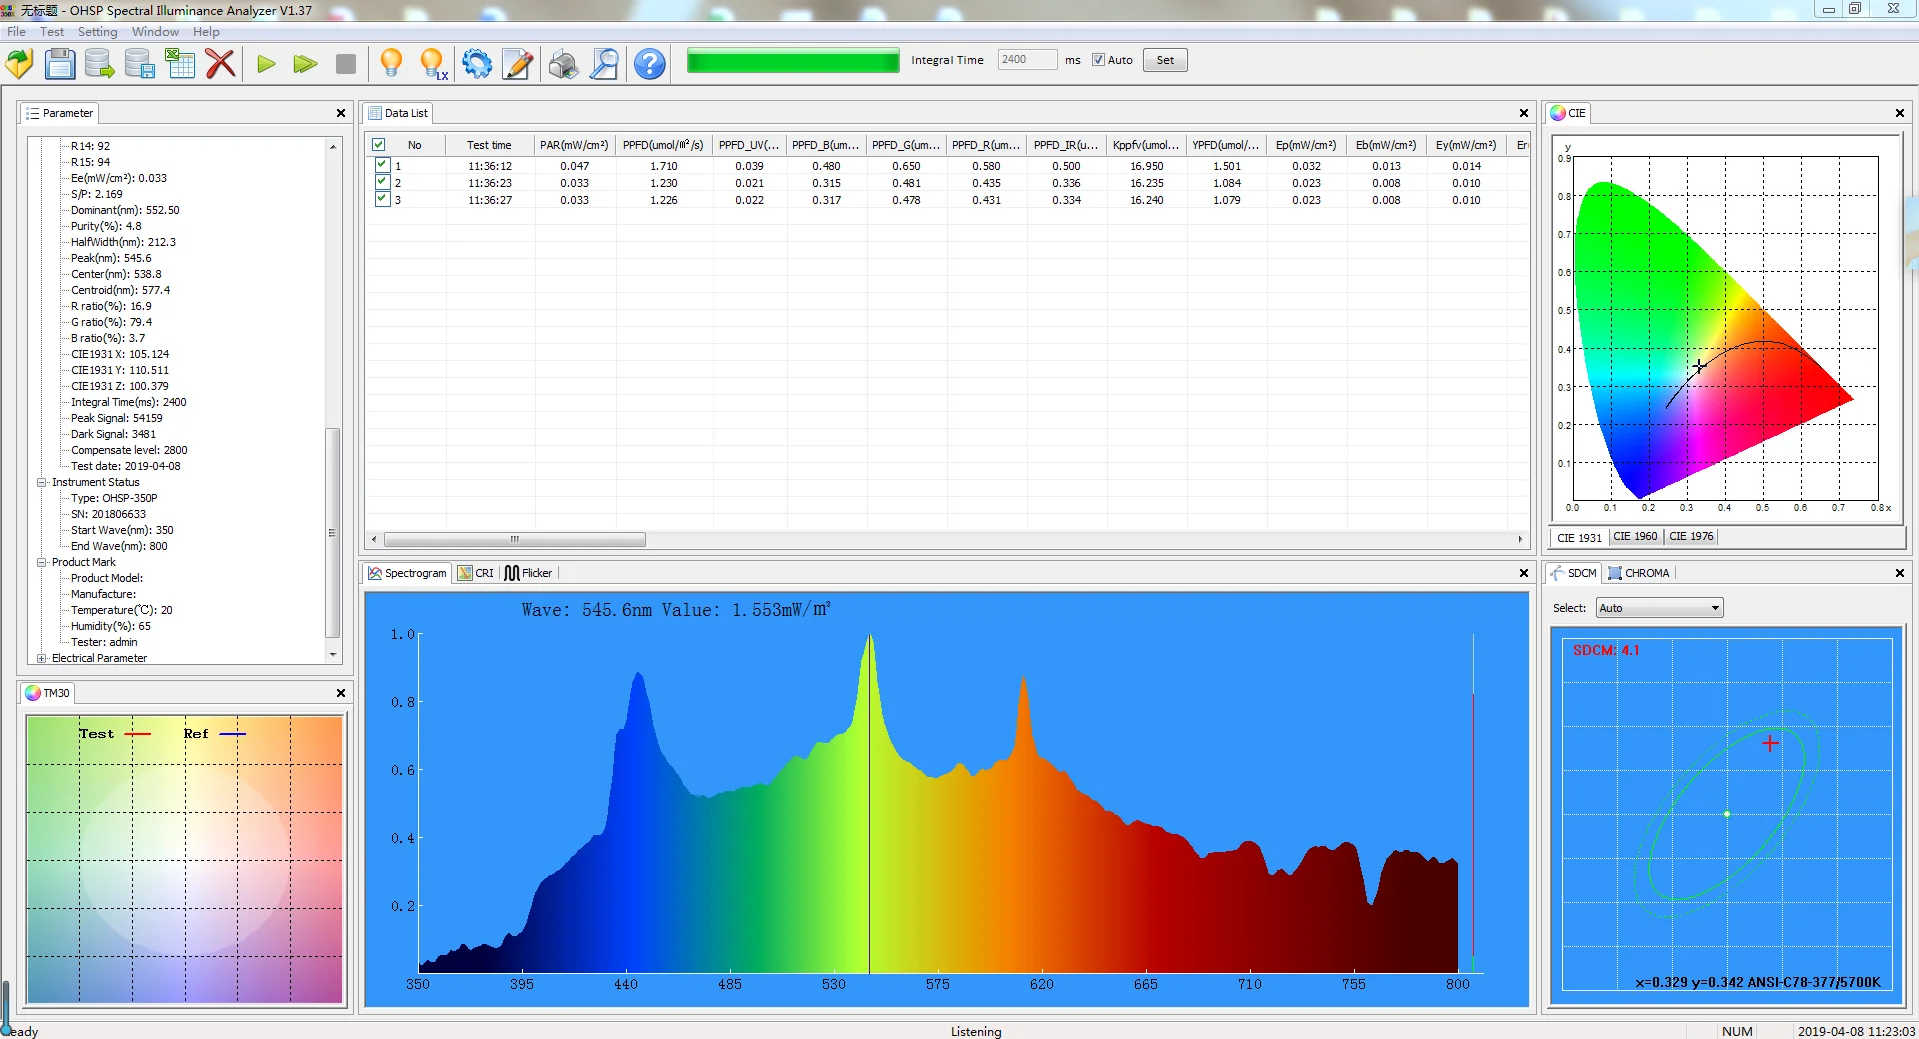Image resolution: width=1919 pixels, height=1039 pixels.
Task: Switch to the CRI tab
Action: [476, 572]
